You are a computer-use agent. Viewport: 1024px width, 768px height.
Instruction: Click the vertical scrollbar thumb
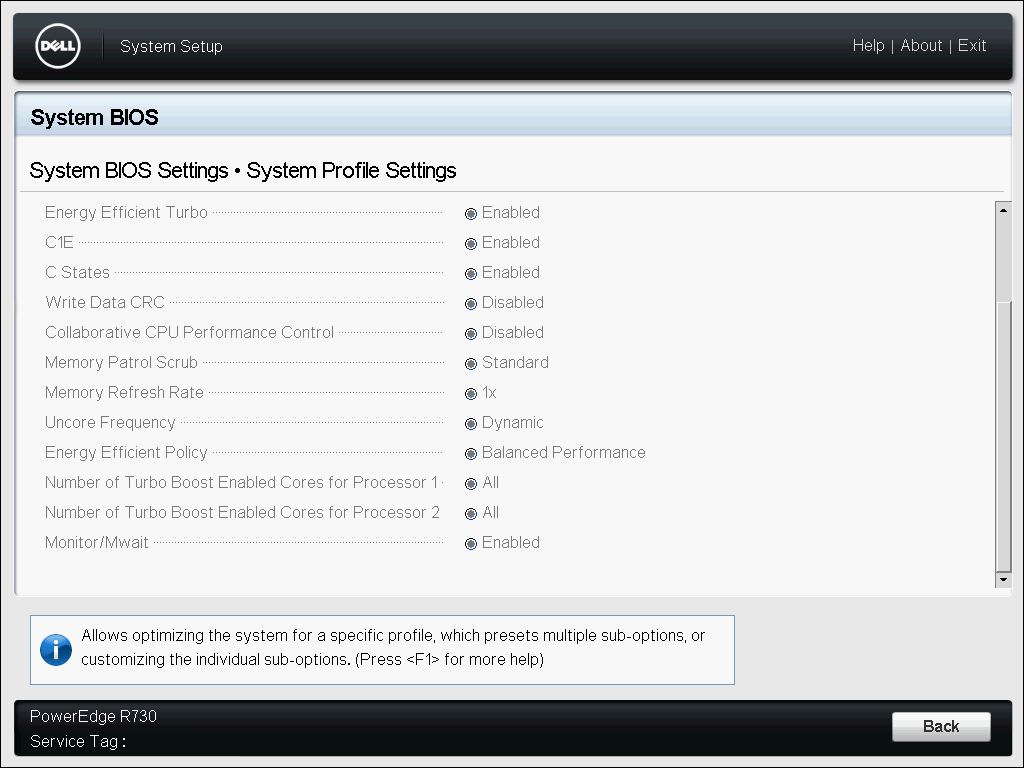[x=1003, y=438]
